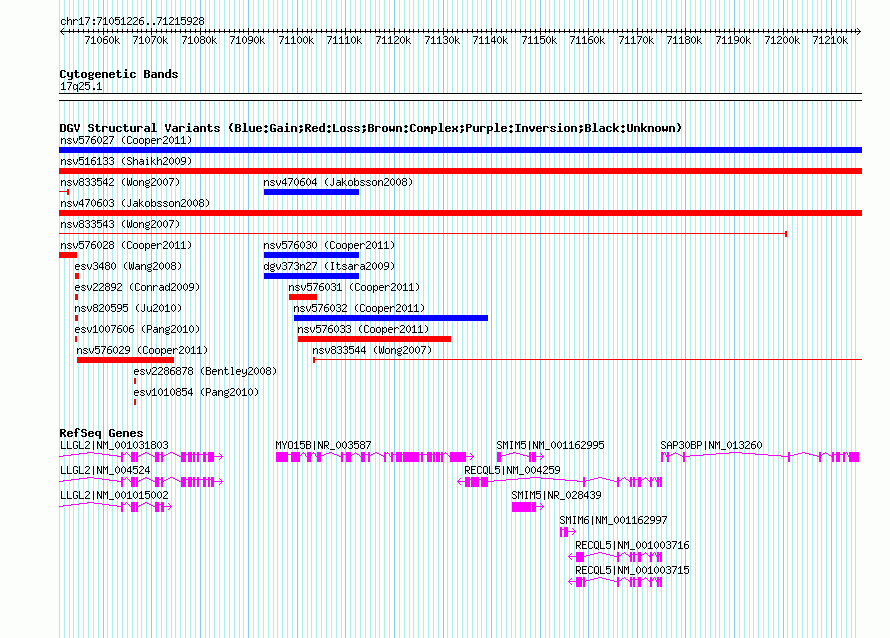Select esv1010854 (Pang2010) variant label
This screenshot has height=638, width=890.
click(x=196, y=392)
